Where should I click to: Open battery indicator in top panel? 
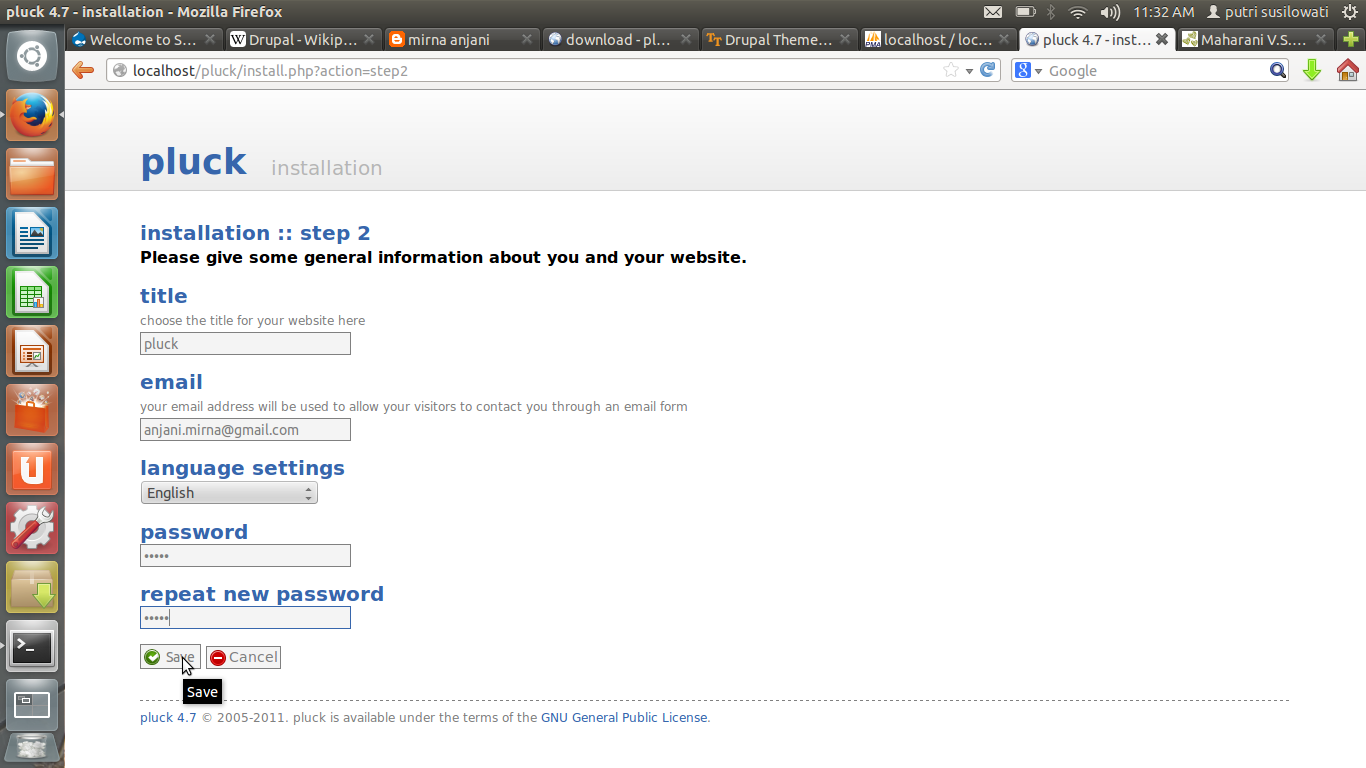coord(1025,12)
